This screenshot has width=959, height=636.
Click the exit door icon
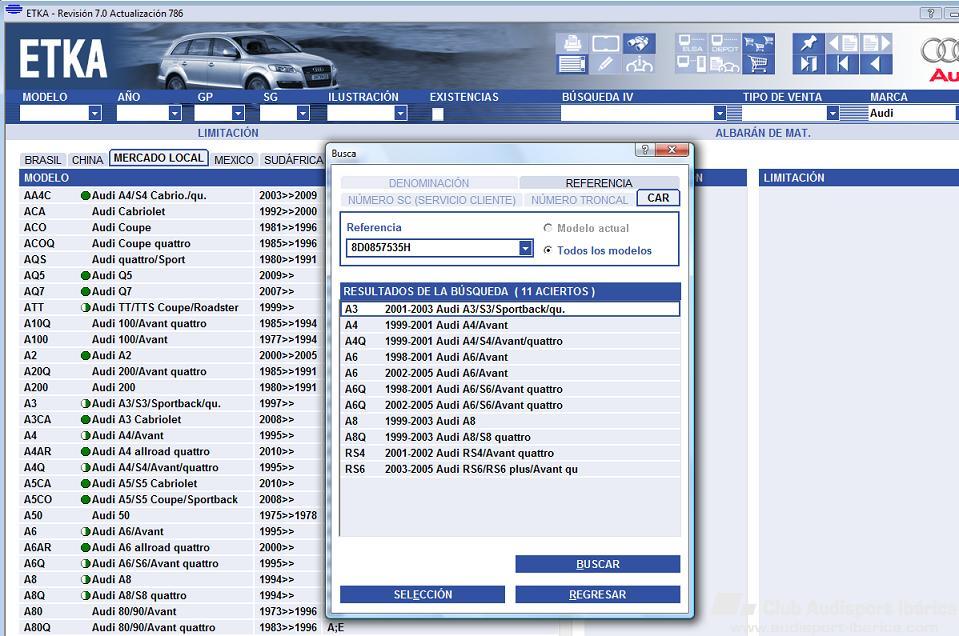pyautogui.click(x=809, y=64)
